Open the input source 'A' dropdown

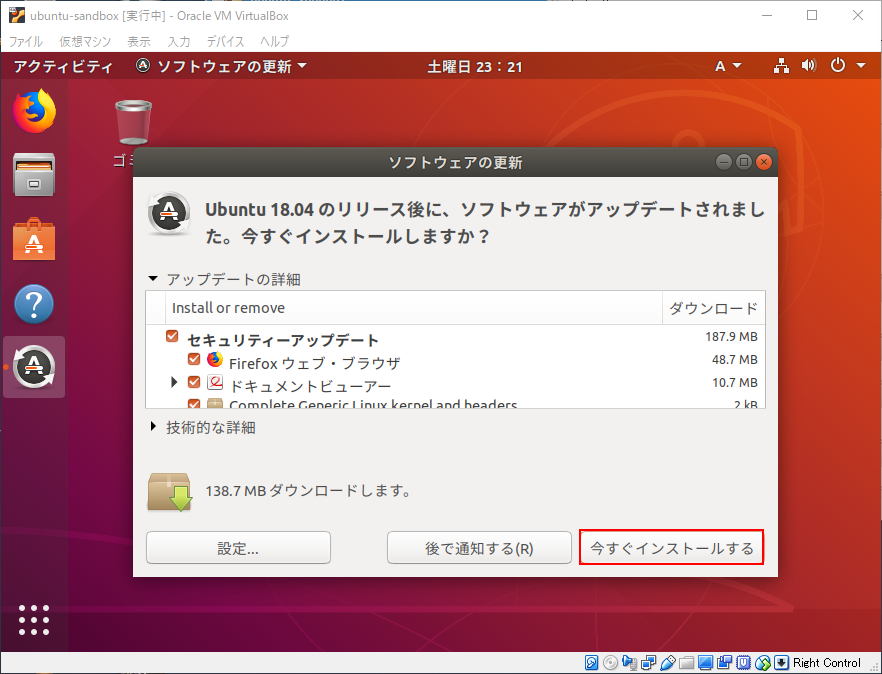point(728,66)
